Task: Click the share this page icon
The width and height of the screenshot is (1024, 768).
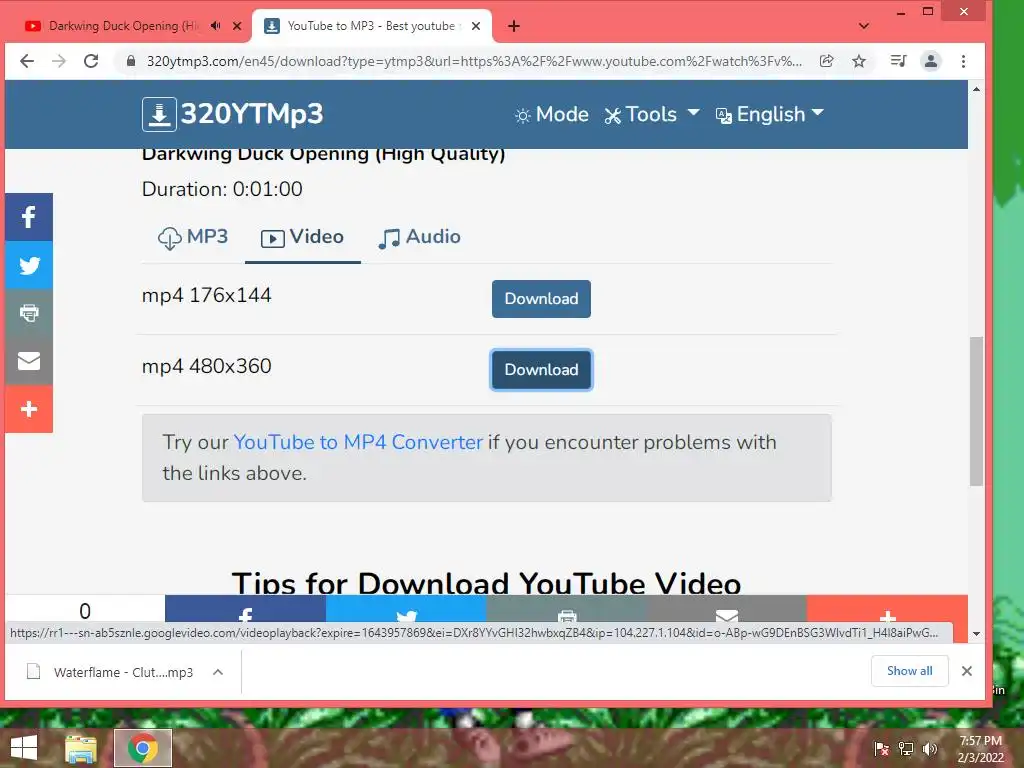Action: [826, 61]
